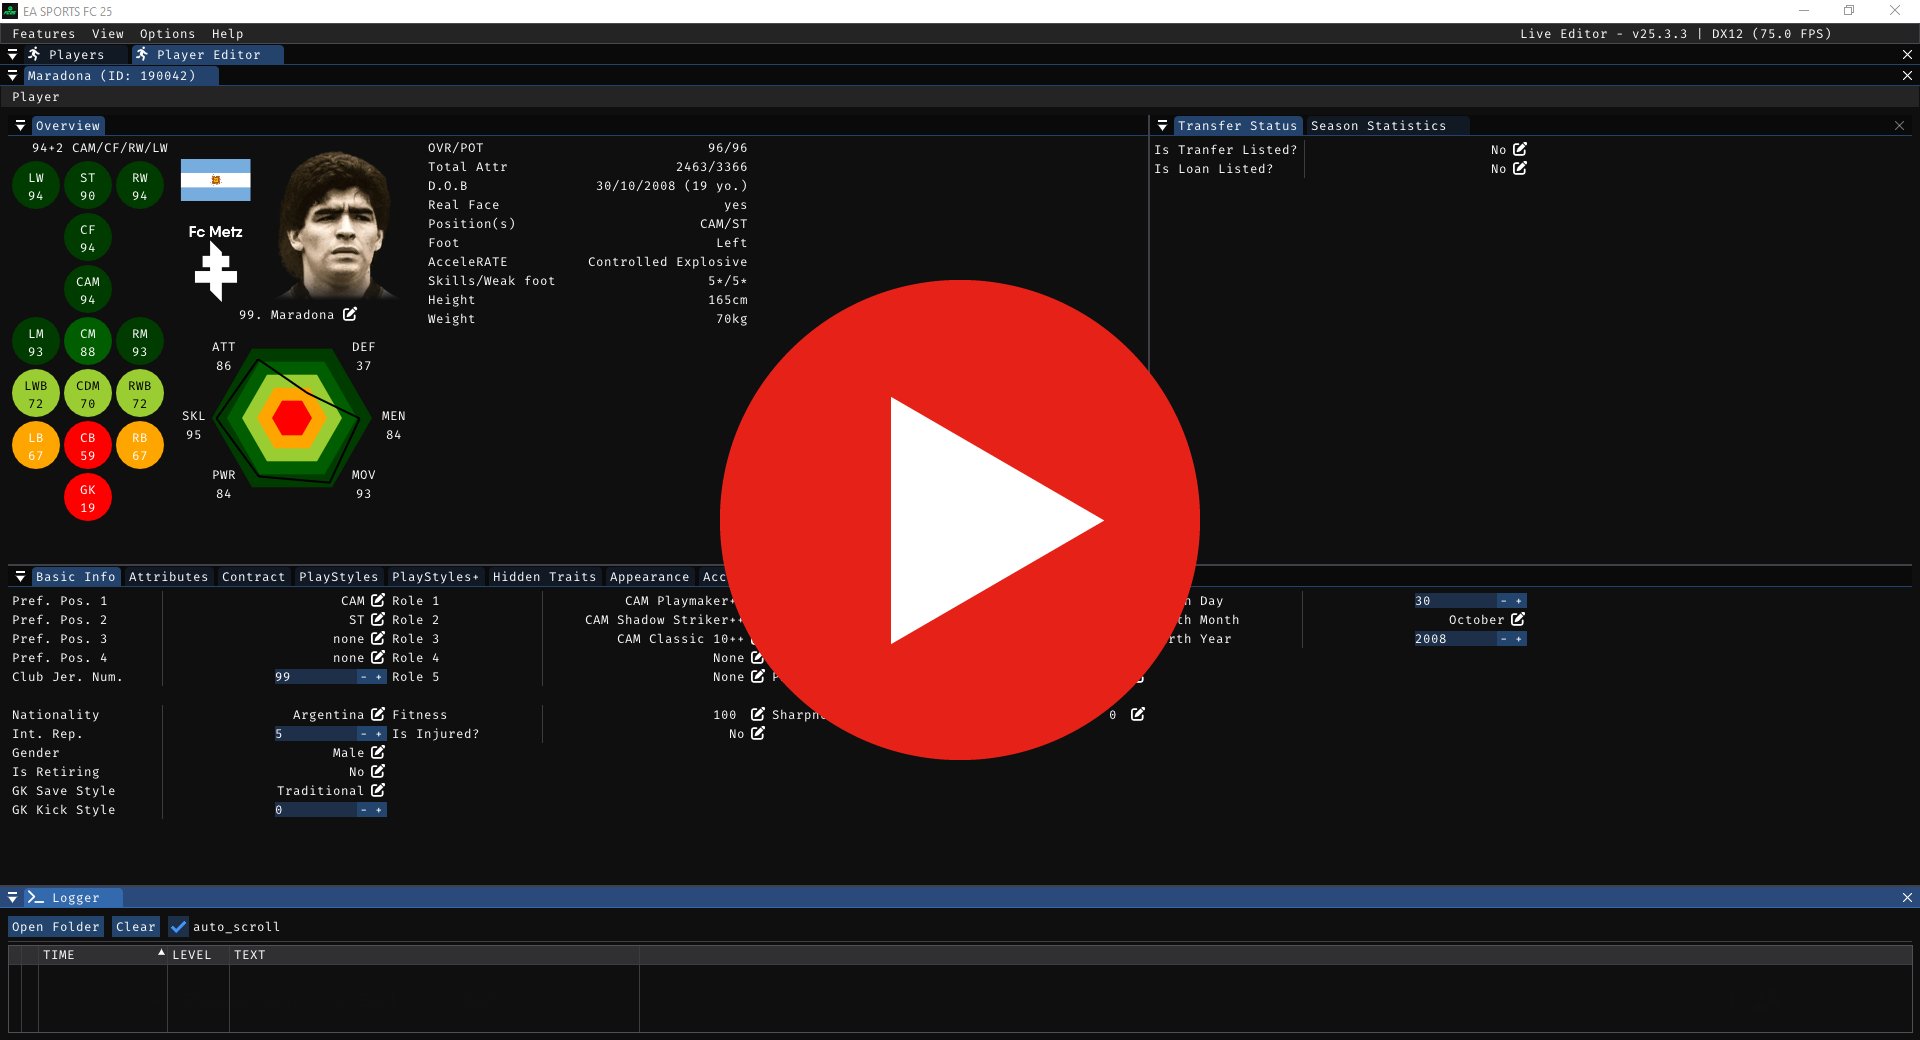Viewport: 1920px width, 1040px height.
Task: Toggle Is Loan Listed value
Action: pos(1520,168)
